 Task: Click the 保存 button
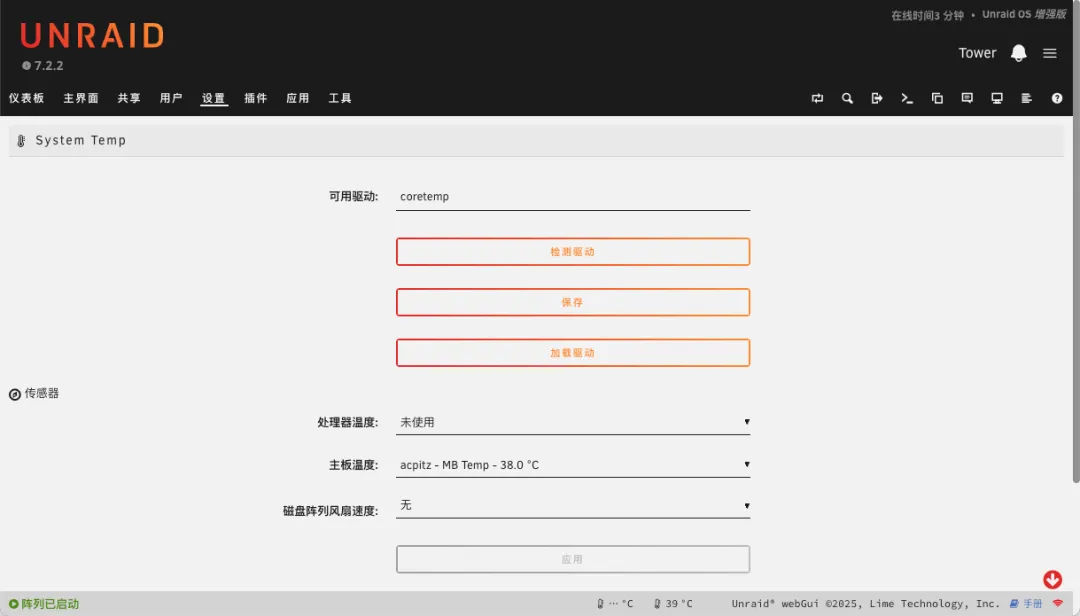tap(573, 302)
